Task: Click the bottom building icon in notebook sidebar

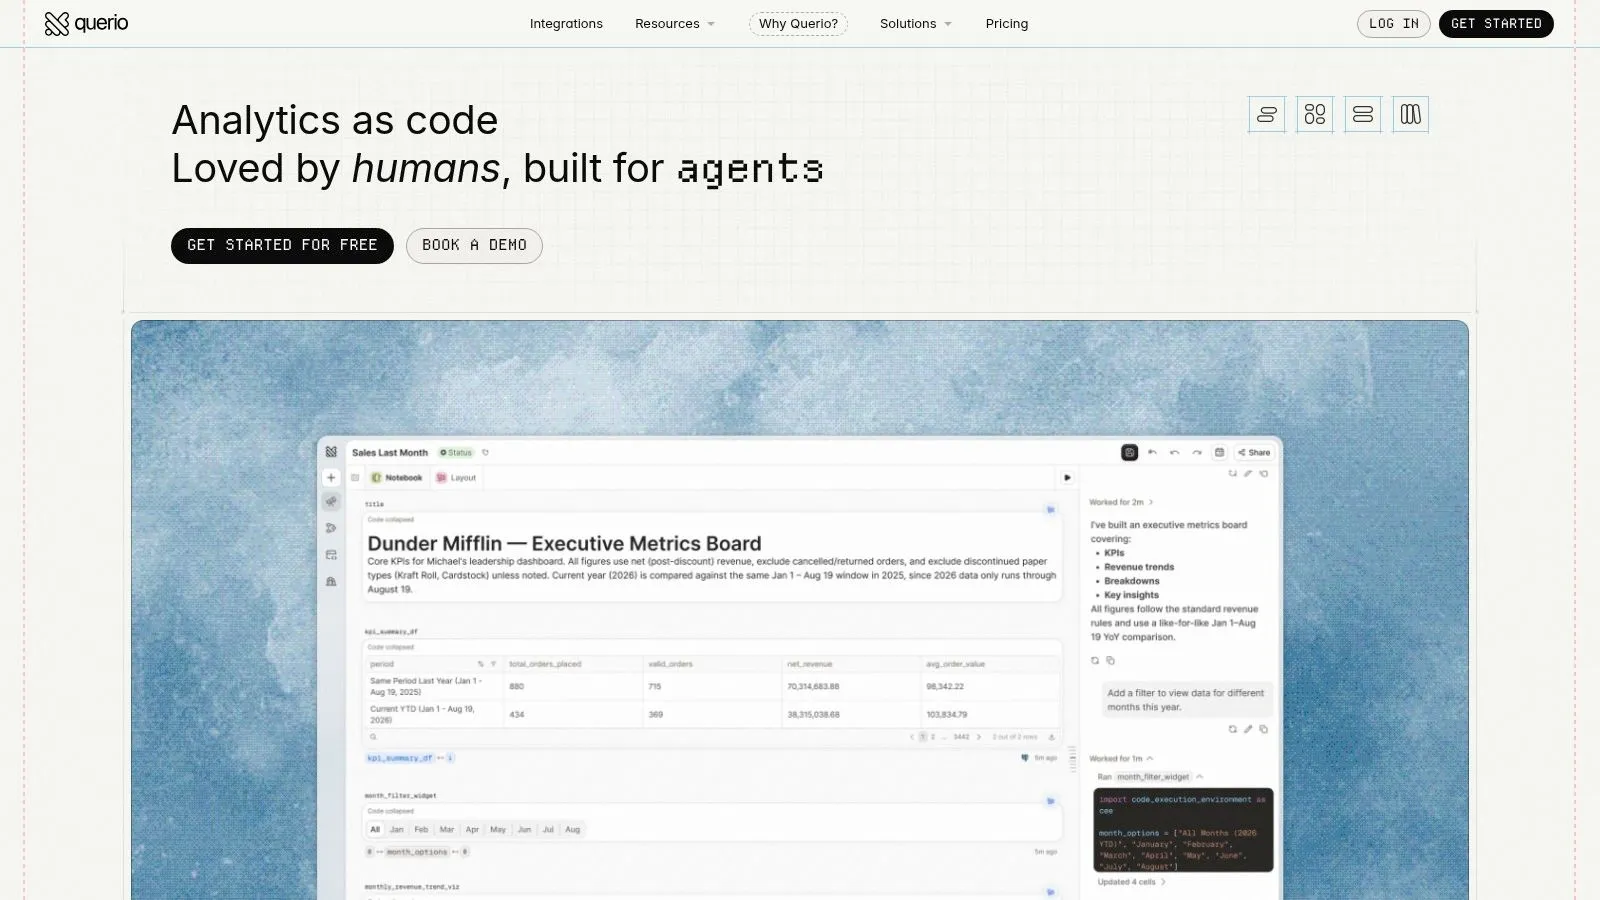Action: pyautogui.click(x=331, y=581)
